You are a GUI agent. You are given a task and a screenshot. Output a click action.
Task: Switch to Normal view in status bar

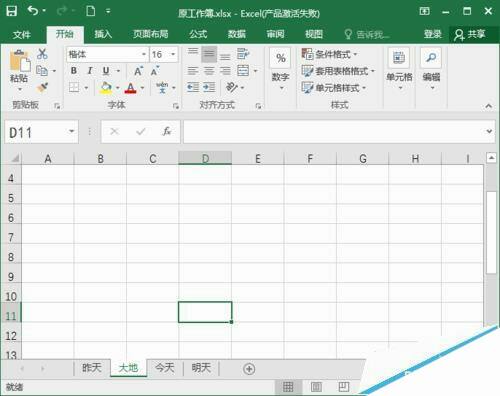click(288, 387)
